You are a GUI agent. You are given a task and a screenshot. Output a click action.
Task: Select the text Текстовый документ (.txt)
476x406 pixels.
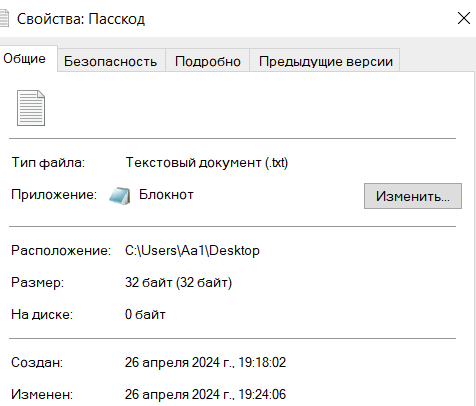207,163
